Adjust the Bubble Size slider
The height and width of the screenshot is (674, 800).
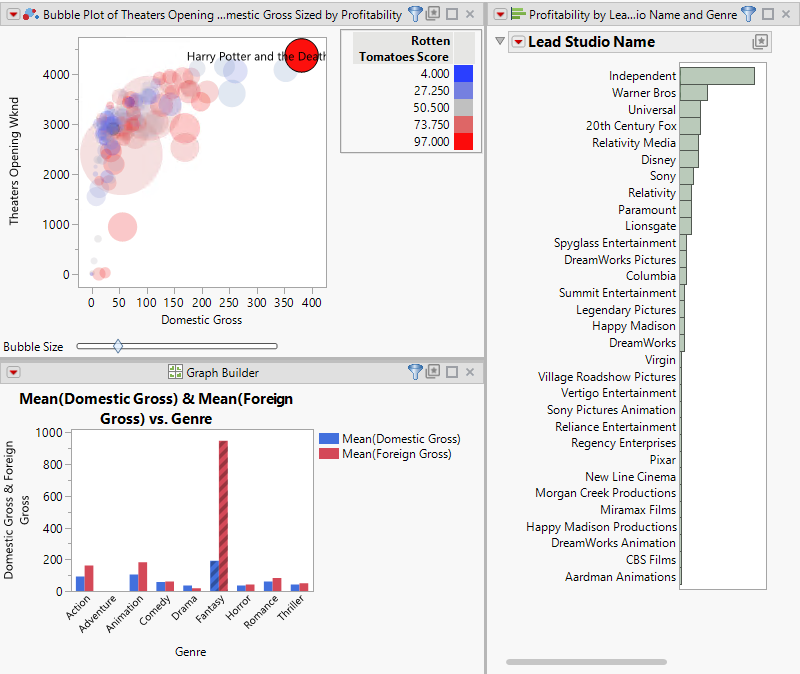(x=118, y=346)
